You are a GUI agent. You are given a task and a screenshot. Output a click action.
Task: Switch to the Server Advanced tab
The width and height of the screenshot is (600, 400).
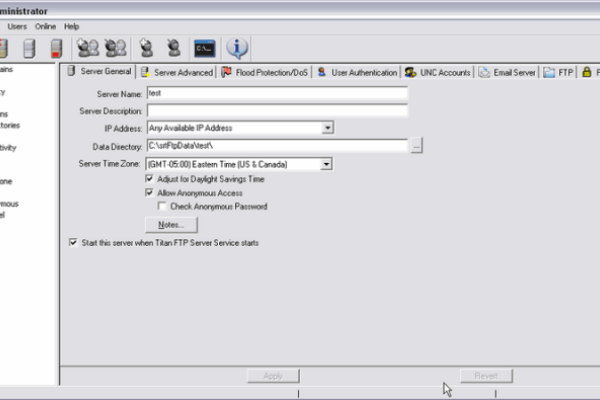[x=177, y=72]
